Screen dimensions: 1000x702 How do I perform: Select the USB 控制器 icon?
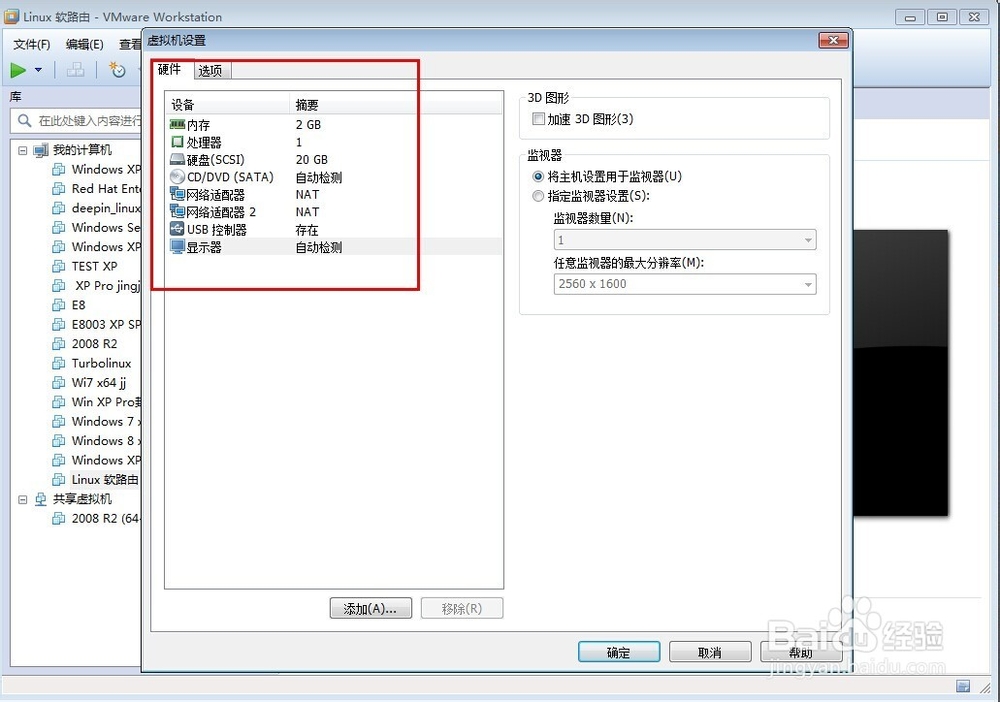click(x=177, y=229)
